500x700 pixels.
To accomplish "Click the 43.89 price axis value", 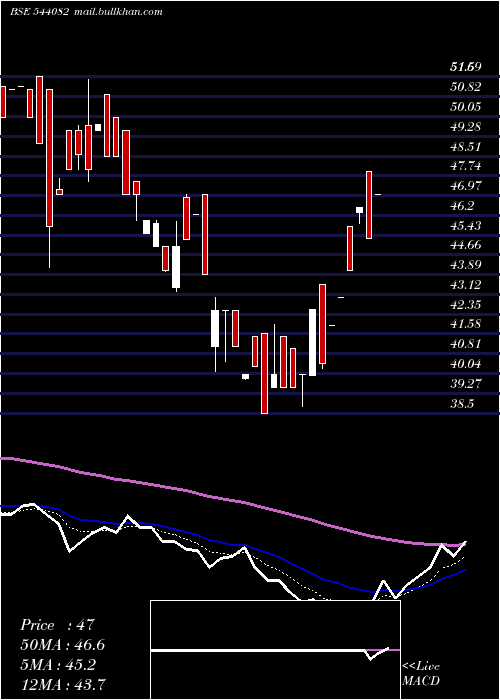I will [466, 265].
